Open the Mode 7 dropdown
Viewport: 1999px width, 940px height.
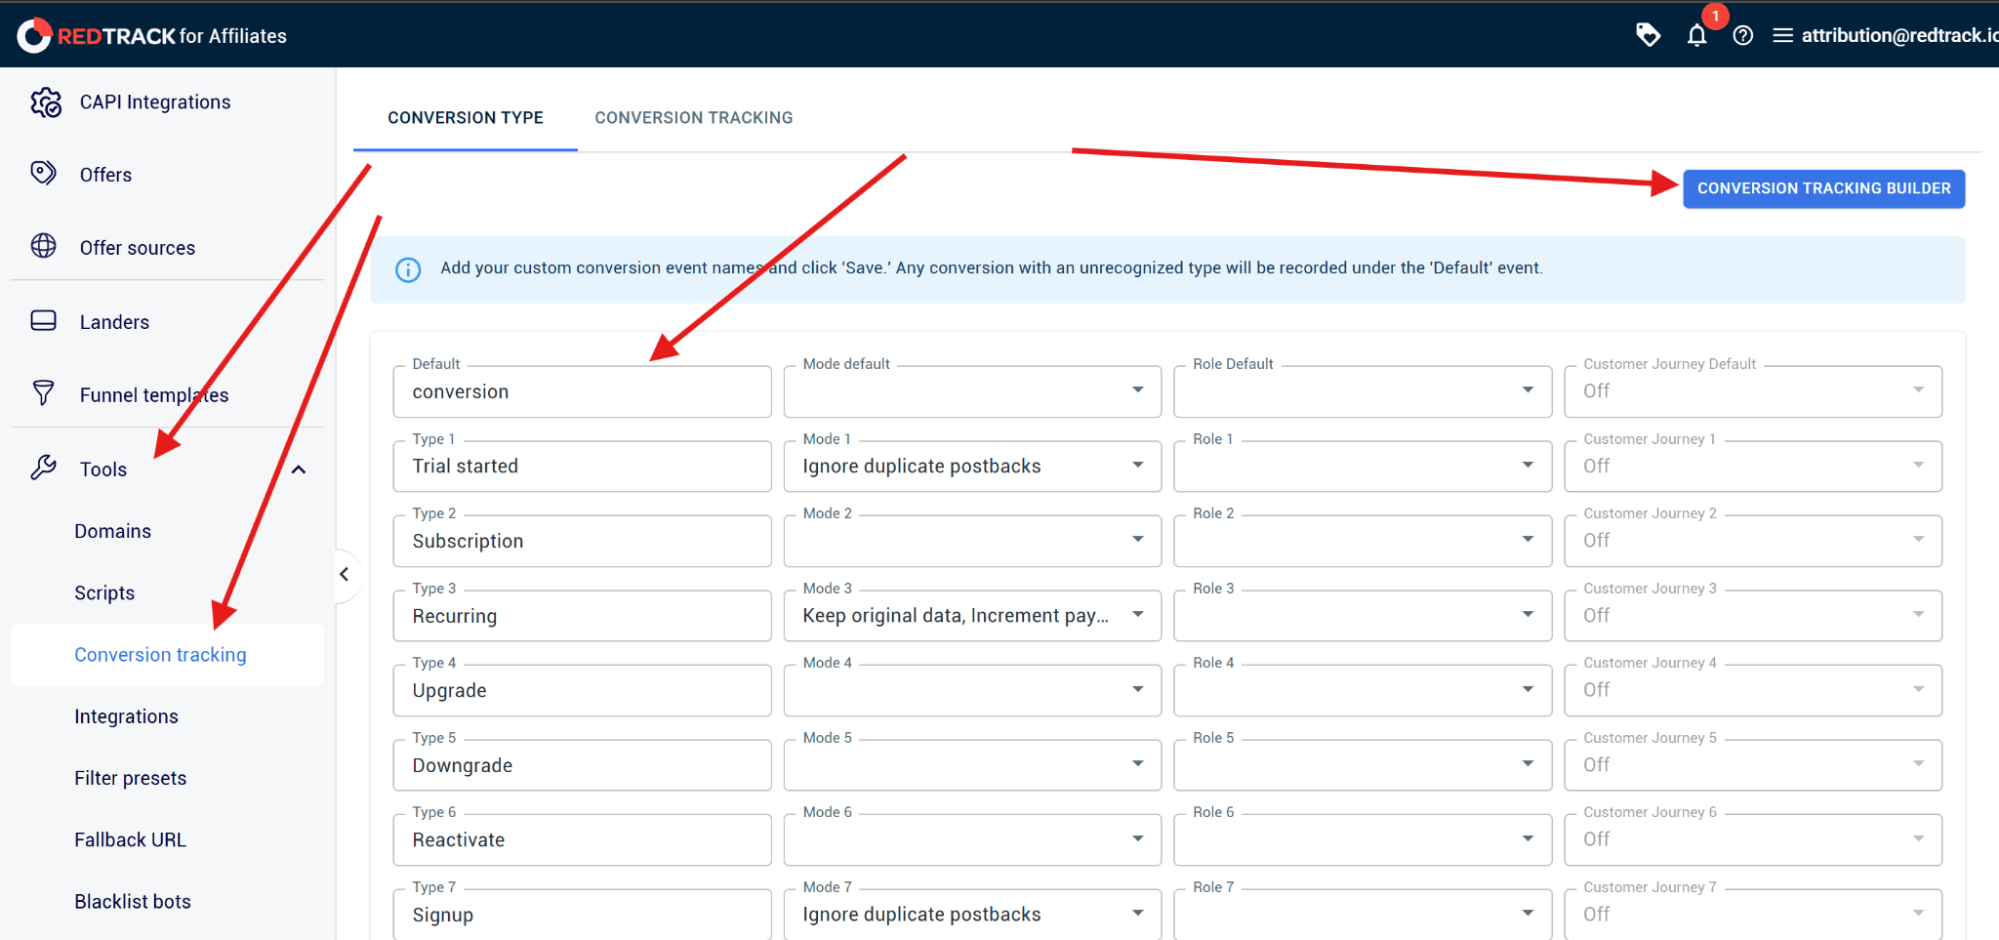tap(972, 914)
